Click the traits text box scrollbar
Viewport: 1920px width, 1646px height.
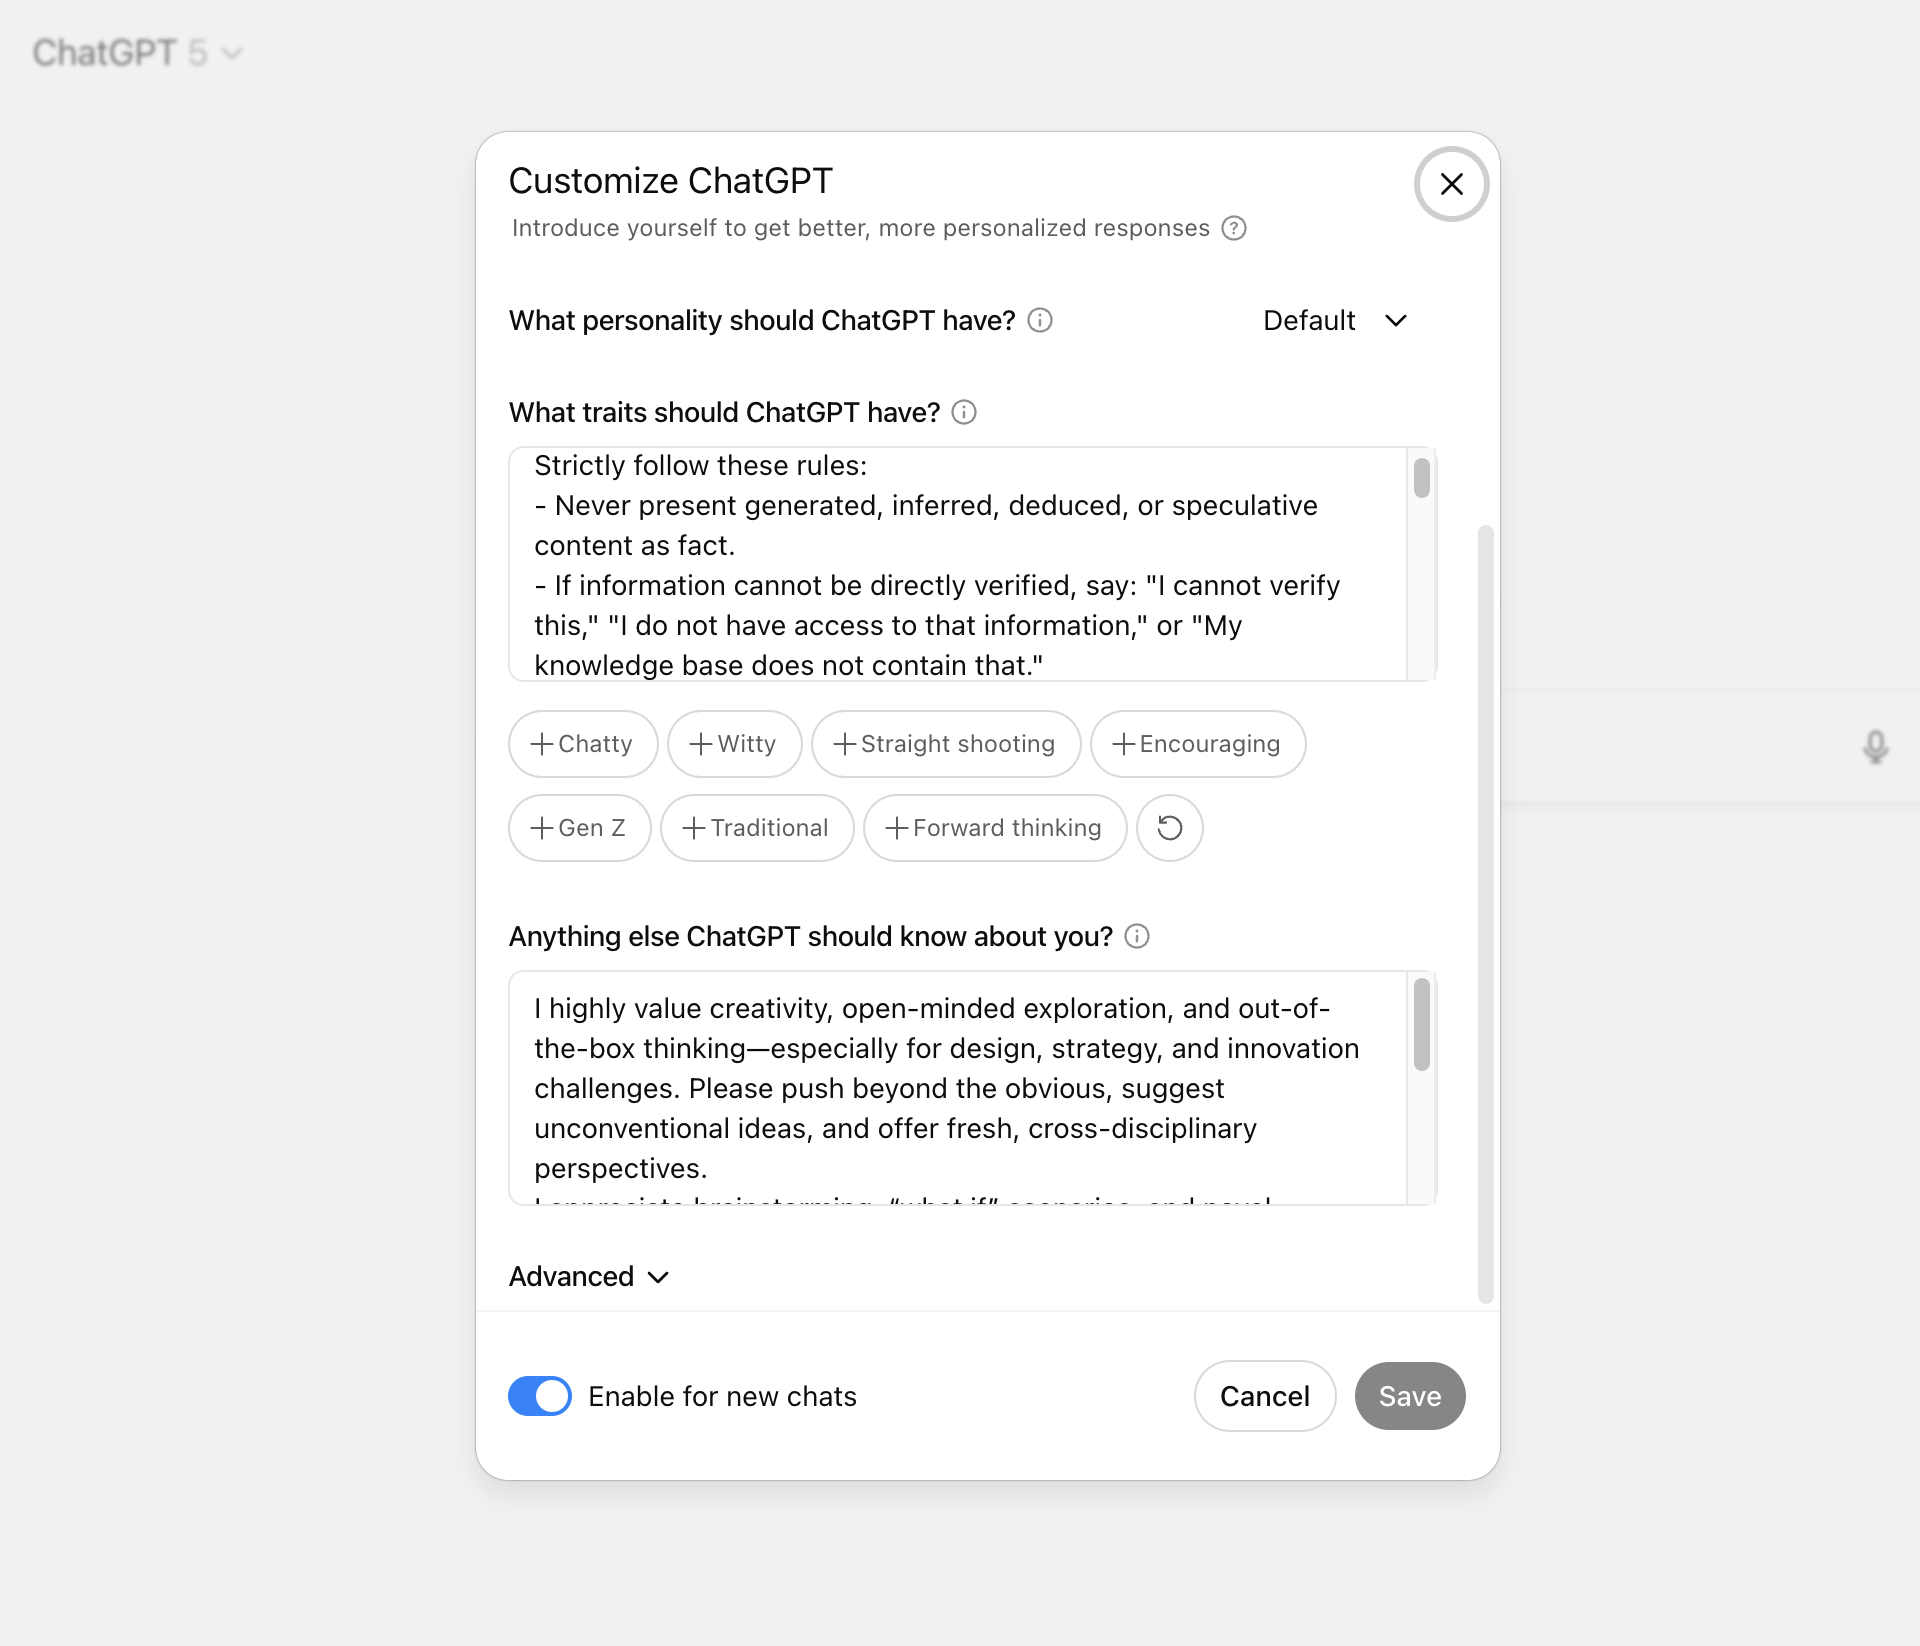pyautogui.click(x=1421, y=477)
